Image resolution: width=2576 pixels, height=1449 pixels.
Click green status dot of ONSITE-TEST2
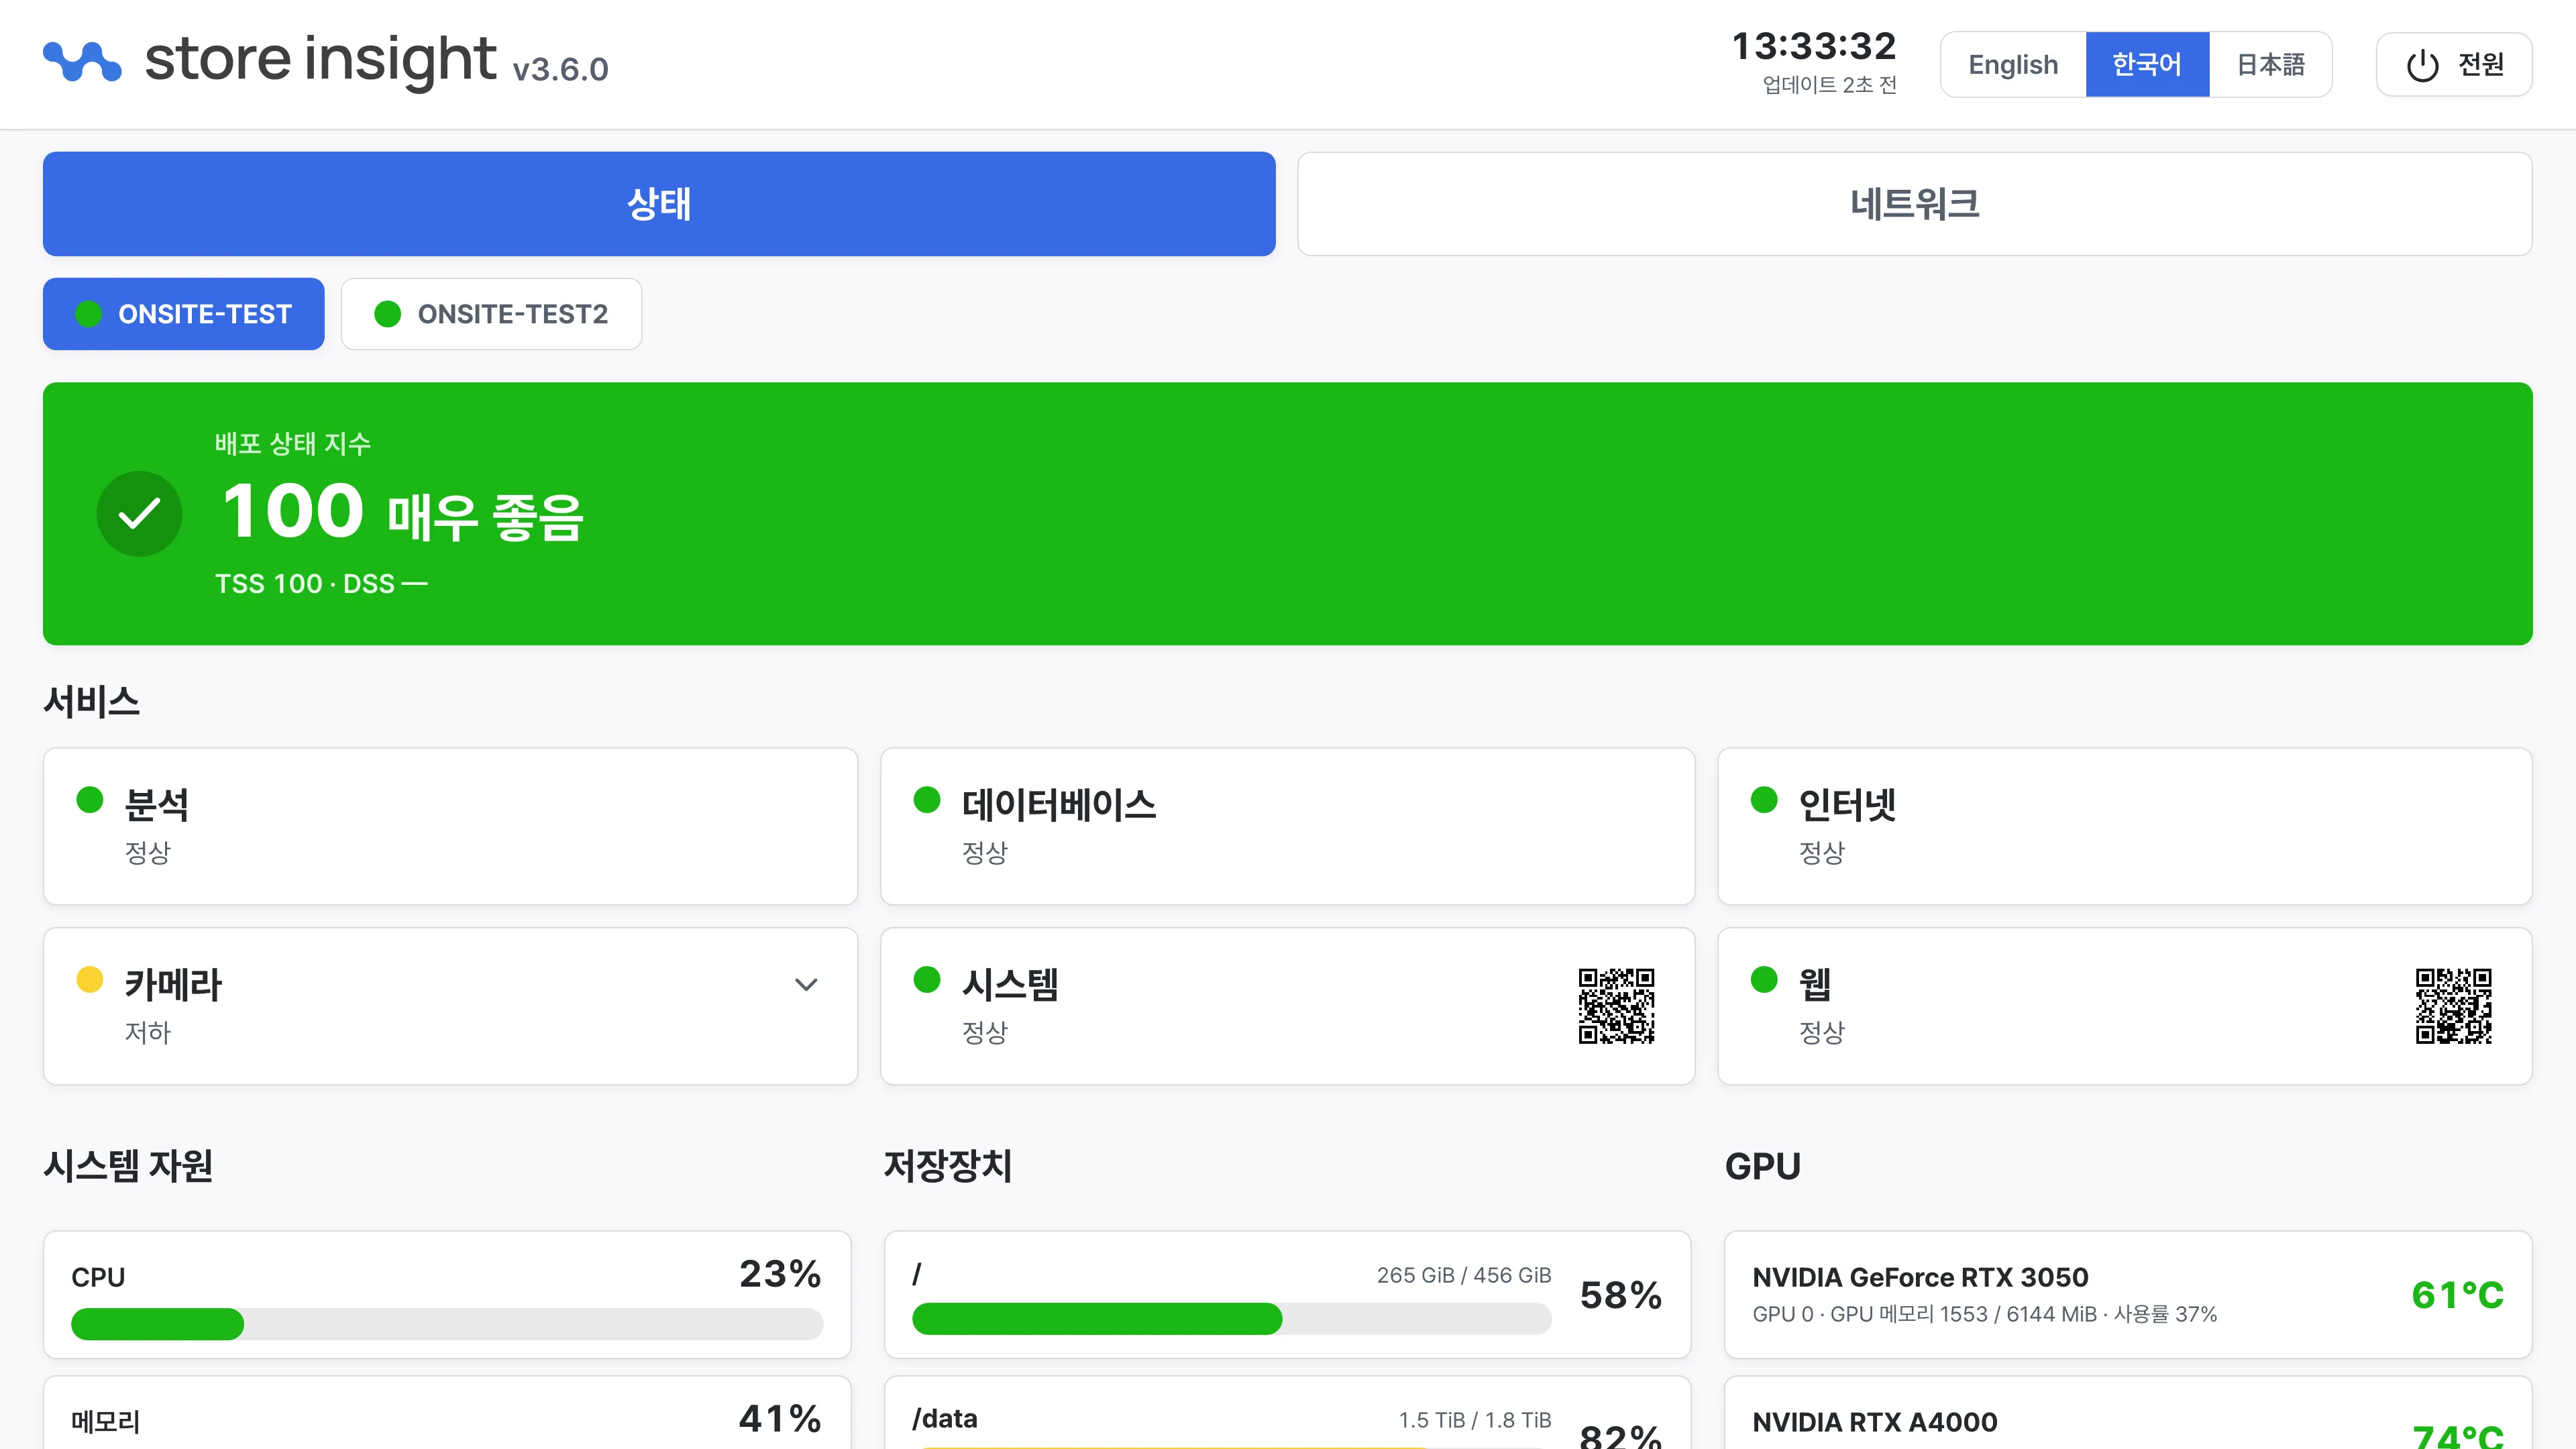(387, 314)
